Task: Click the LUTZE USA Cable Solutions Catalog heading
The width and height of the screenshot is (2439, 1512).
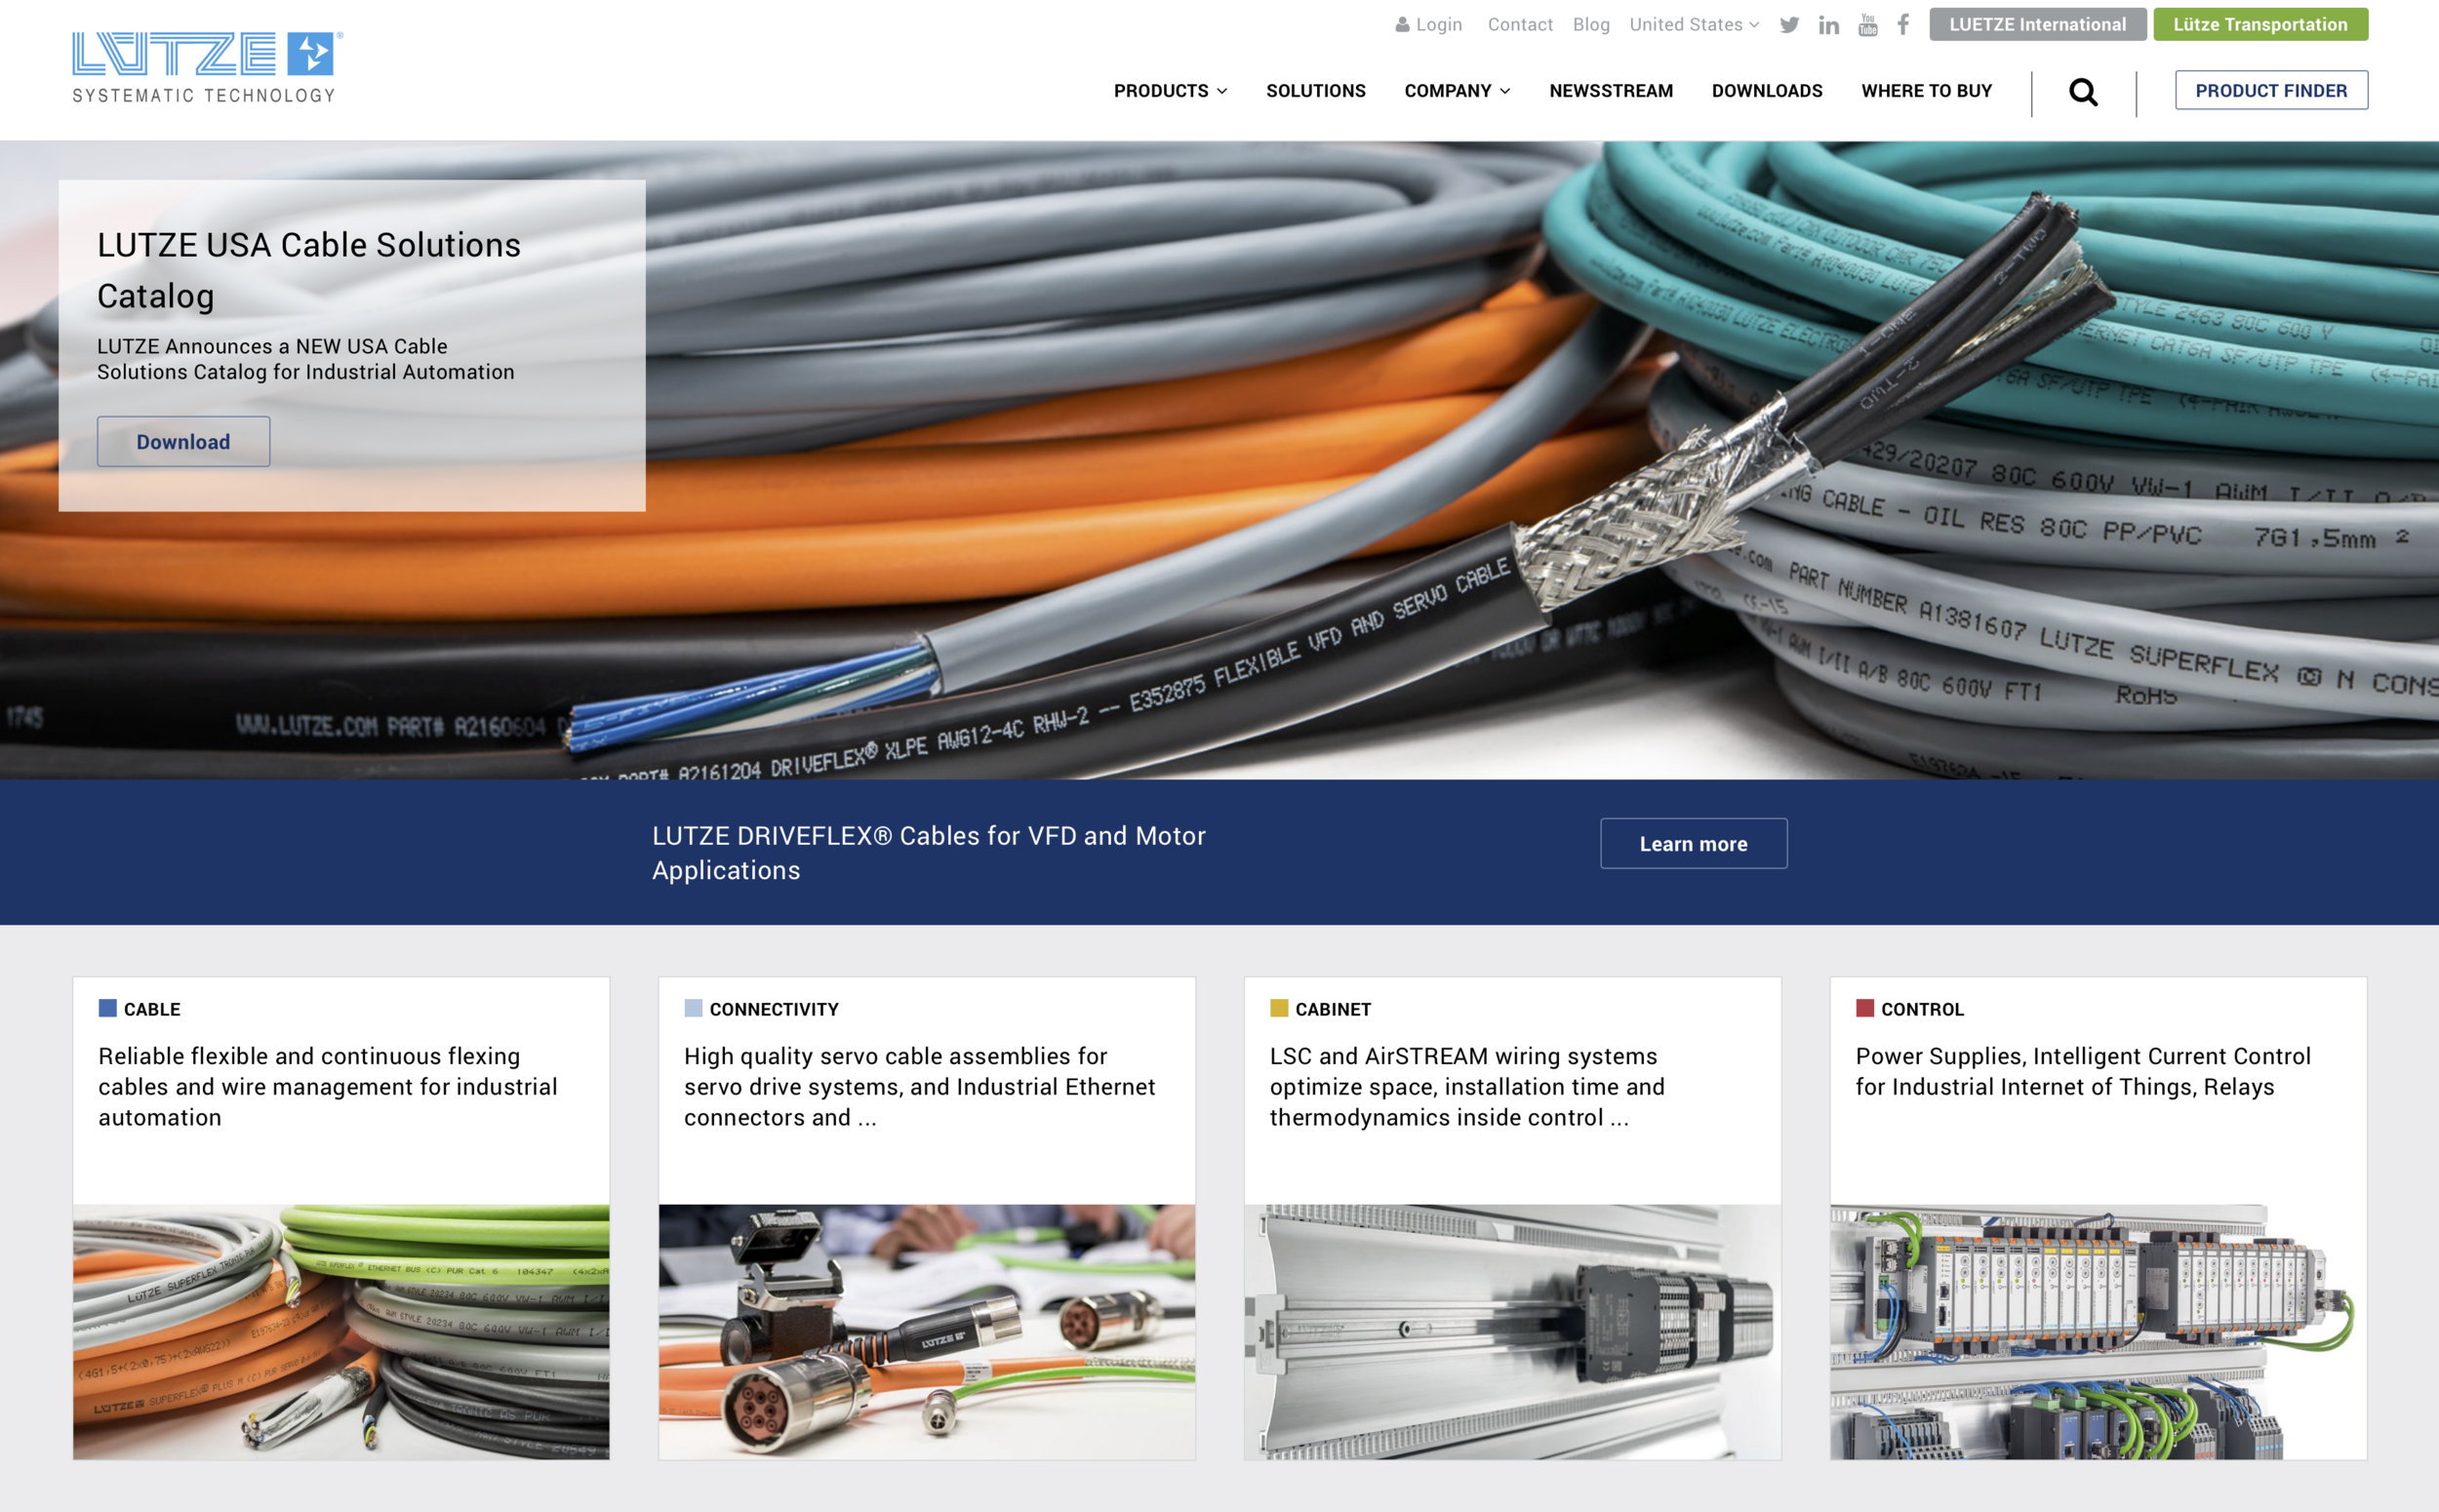Action: [308, 270]
